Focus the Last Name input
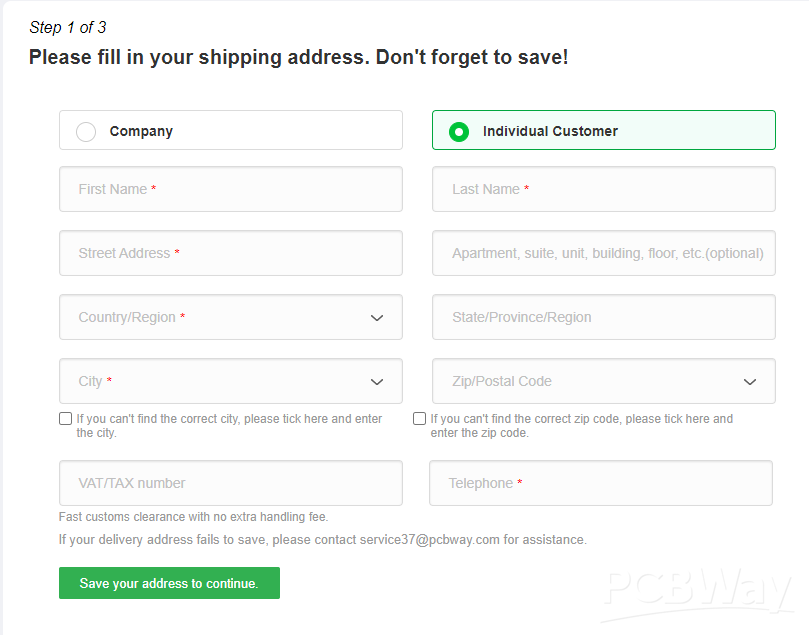 [x=603, y=189]
